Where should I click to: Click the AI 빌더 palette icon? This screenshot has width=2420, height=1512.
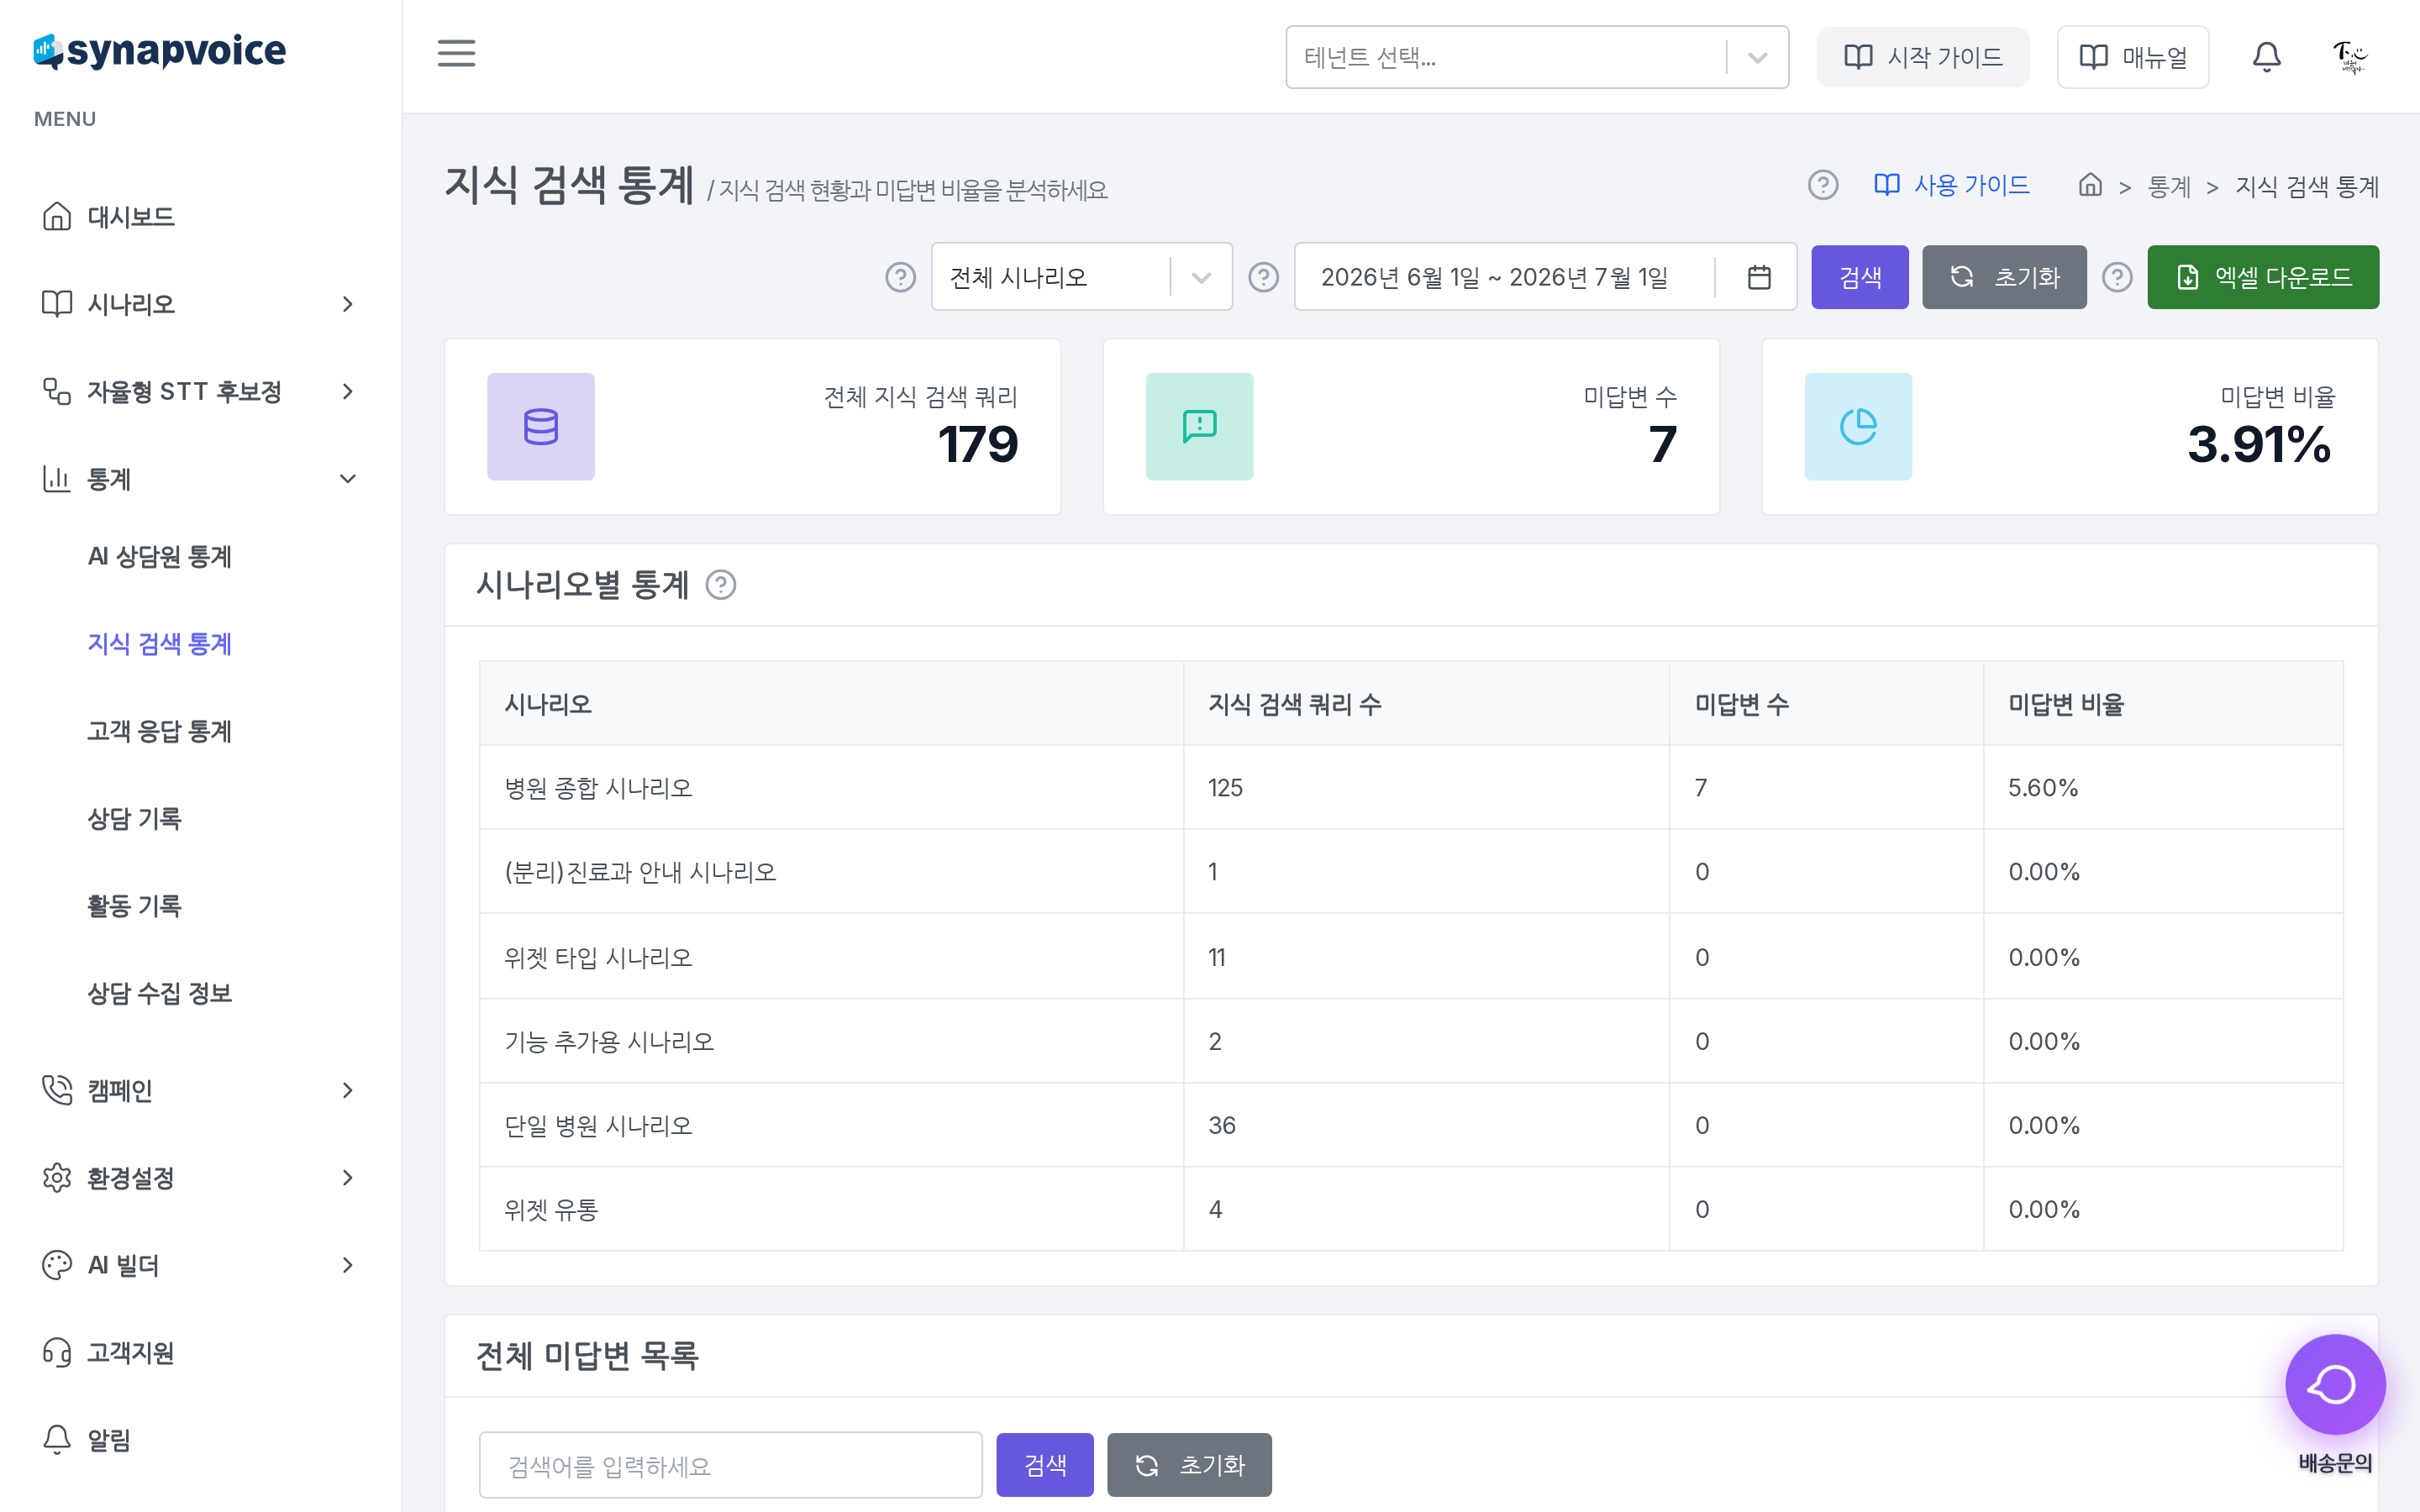pos(57,1265)
